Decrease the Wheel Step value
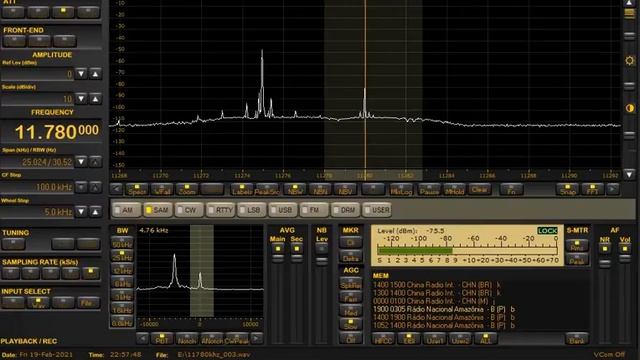 coord(81,211)
